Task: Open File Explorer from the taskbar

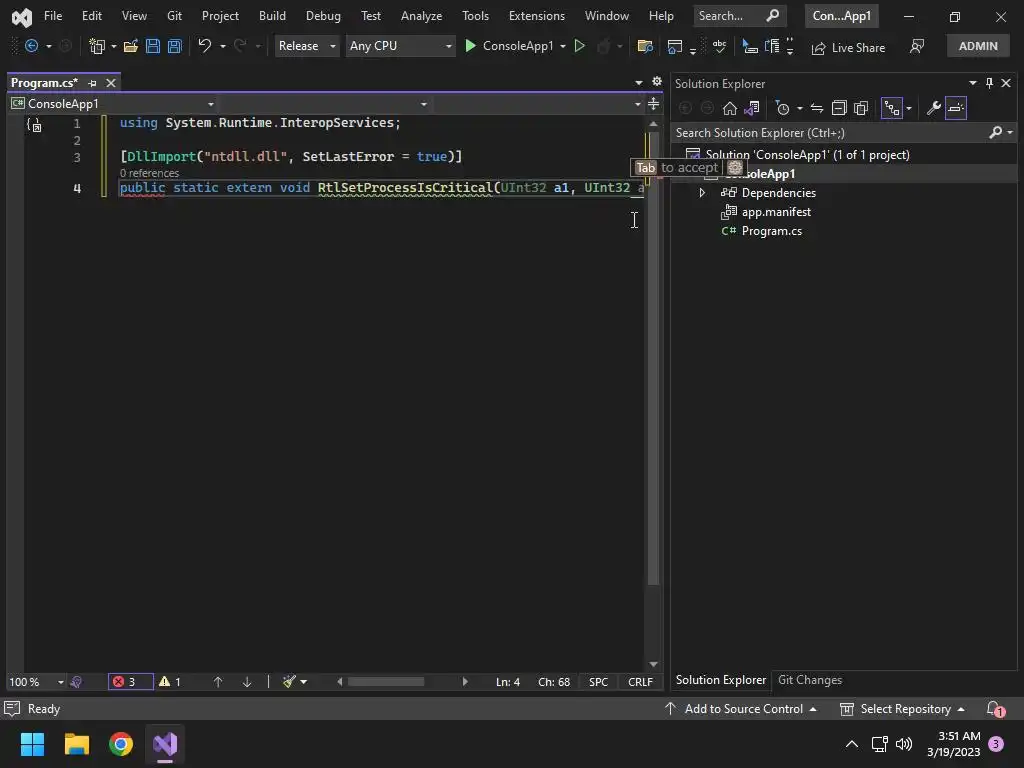Action: pyautogui.click(x=77, y=744)
